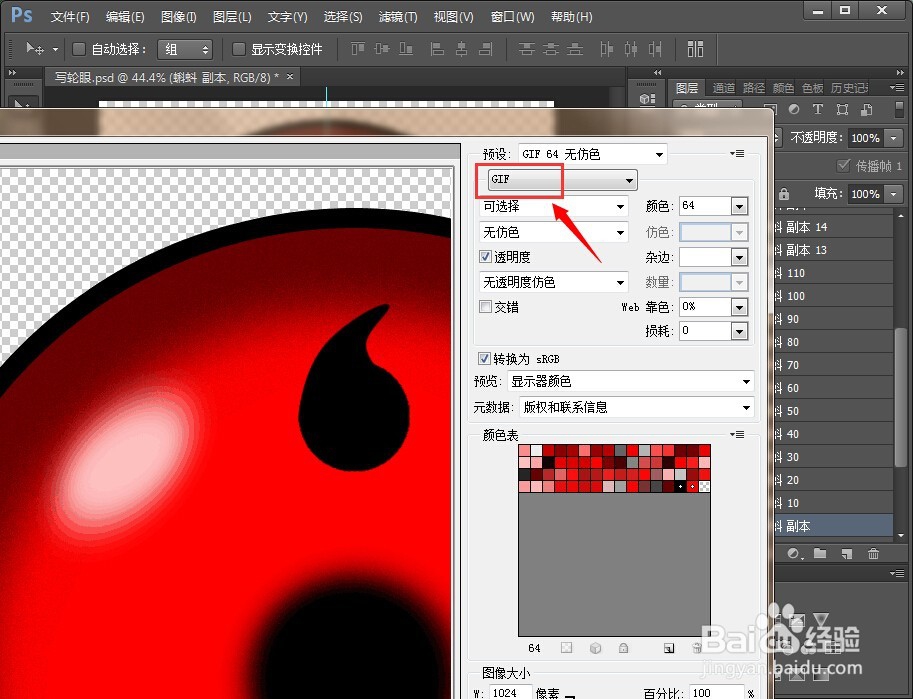
Task: Click Align bottom edges icon
Action: click(x=406, y=49)
